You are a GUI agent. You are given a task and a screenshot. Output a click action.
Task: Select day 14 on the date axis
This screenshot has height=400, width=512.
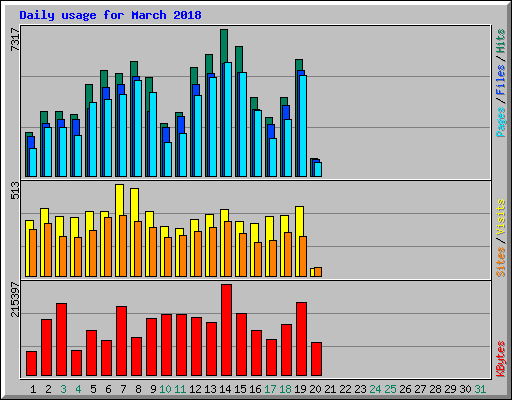225,389
